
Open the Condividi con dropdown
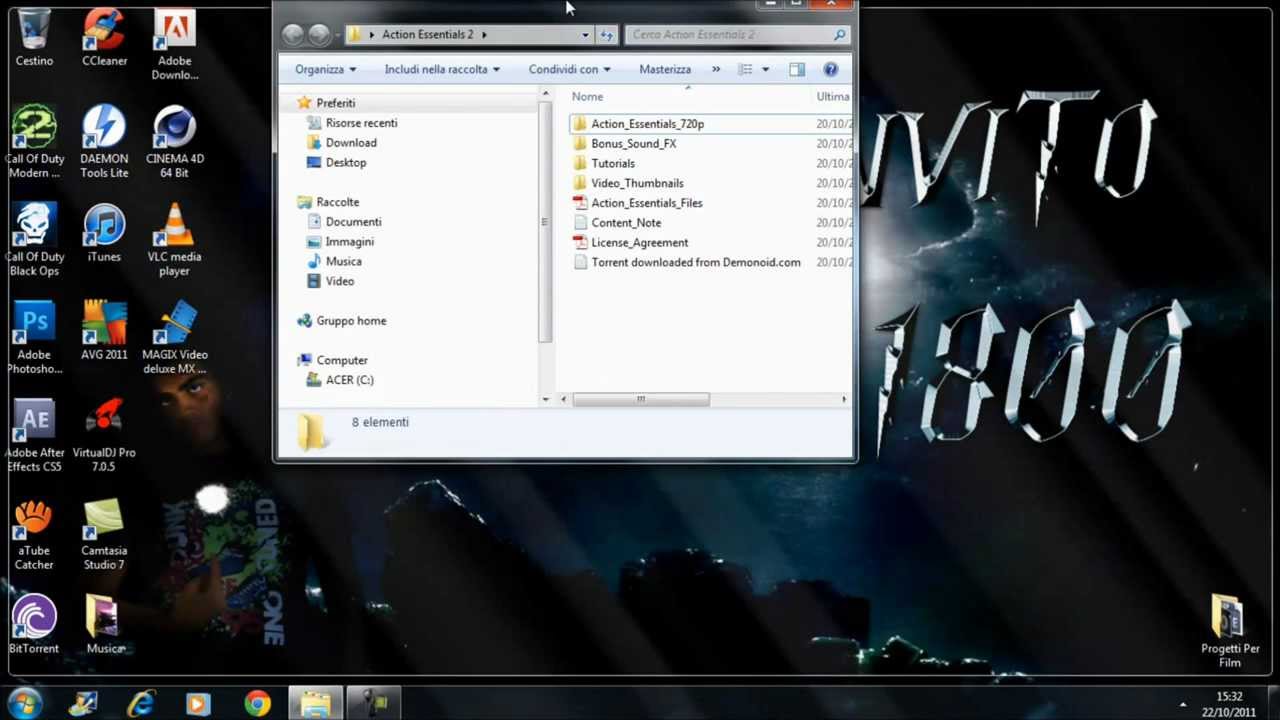pyautogui.click(x=569, y=69)
